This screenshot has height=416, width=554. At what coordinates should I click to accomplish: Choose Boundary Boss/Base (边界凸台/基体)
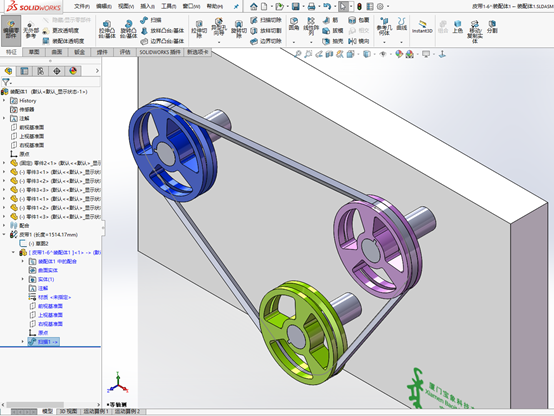coord(163,41)
